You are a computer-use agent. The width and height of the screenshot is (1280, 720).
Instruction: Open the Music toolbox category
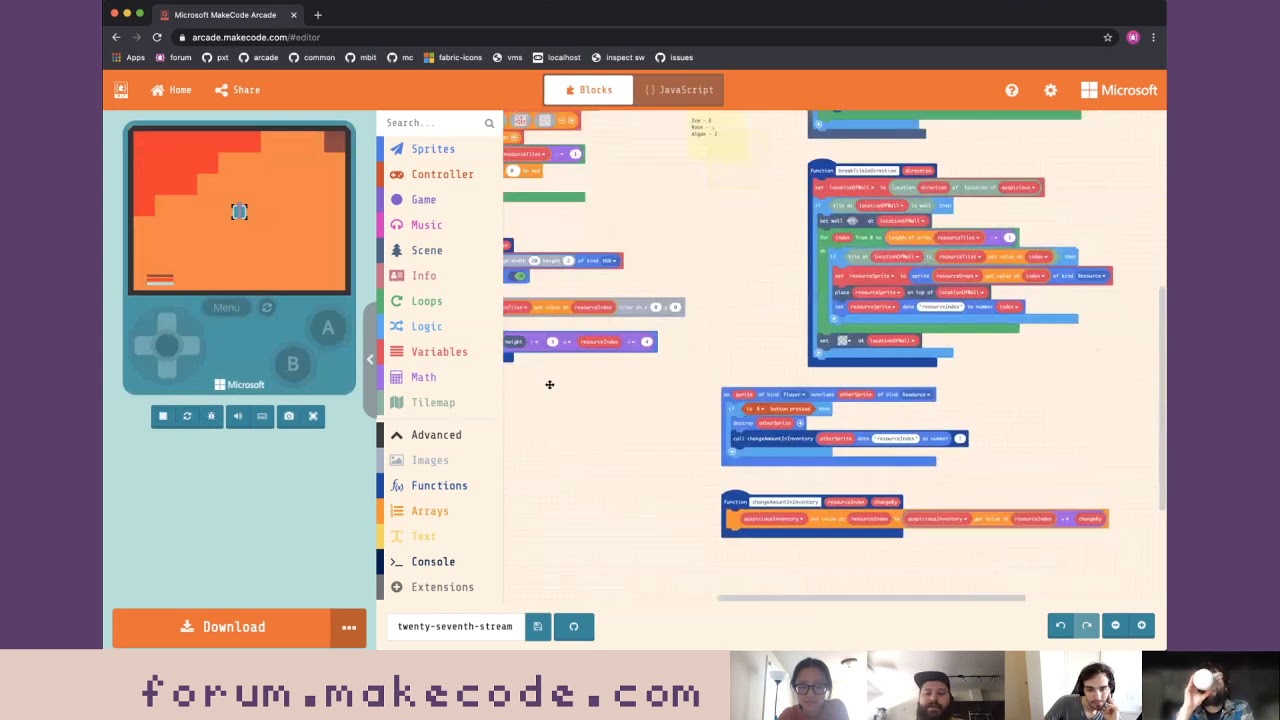tap(427, 225)
